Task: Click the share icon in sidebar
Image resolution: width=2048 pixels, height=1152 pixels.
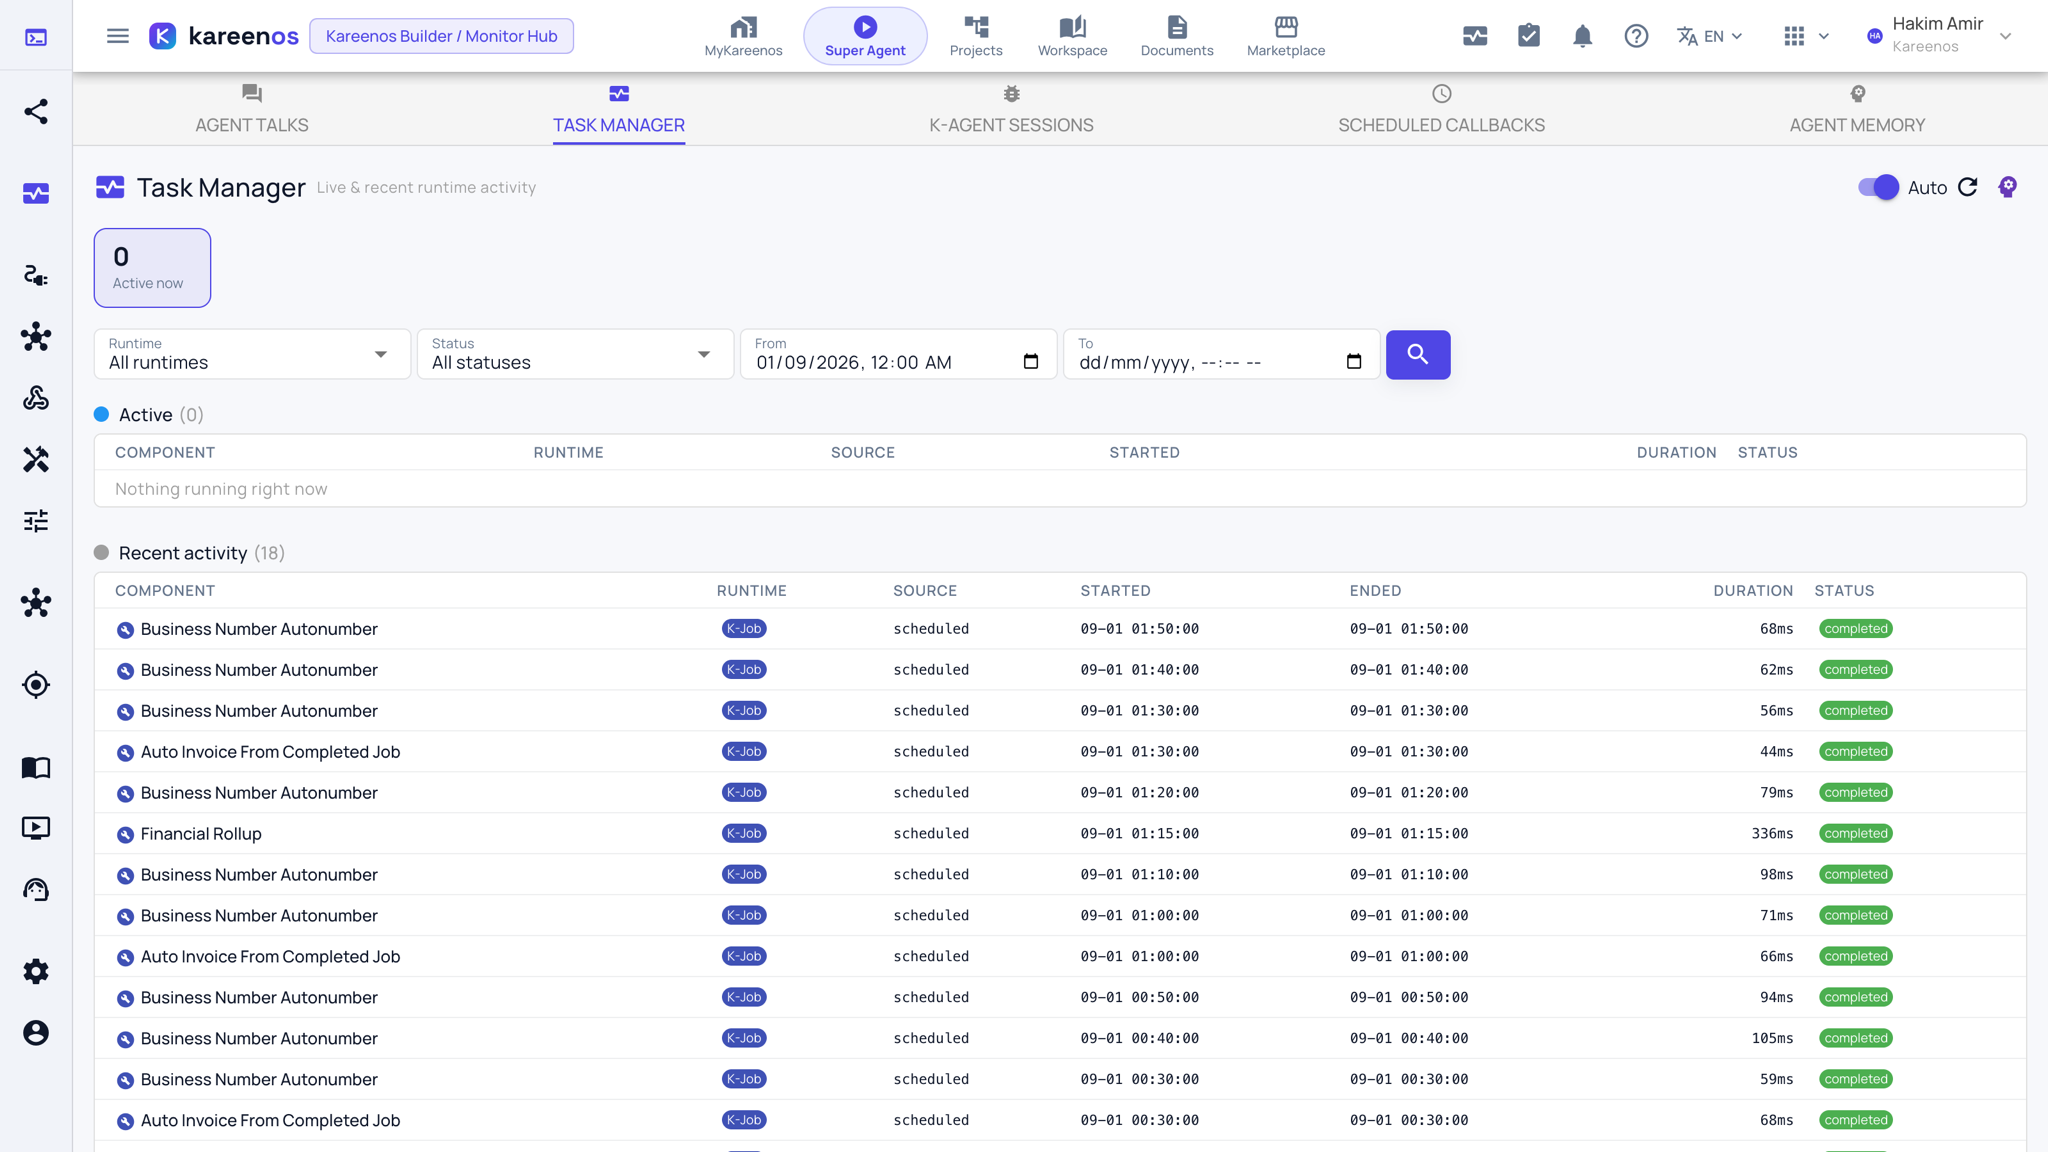Action: 36,111
